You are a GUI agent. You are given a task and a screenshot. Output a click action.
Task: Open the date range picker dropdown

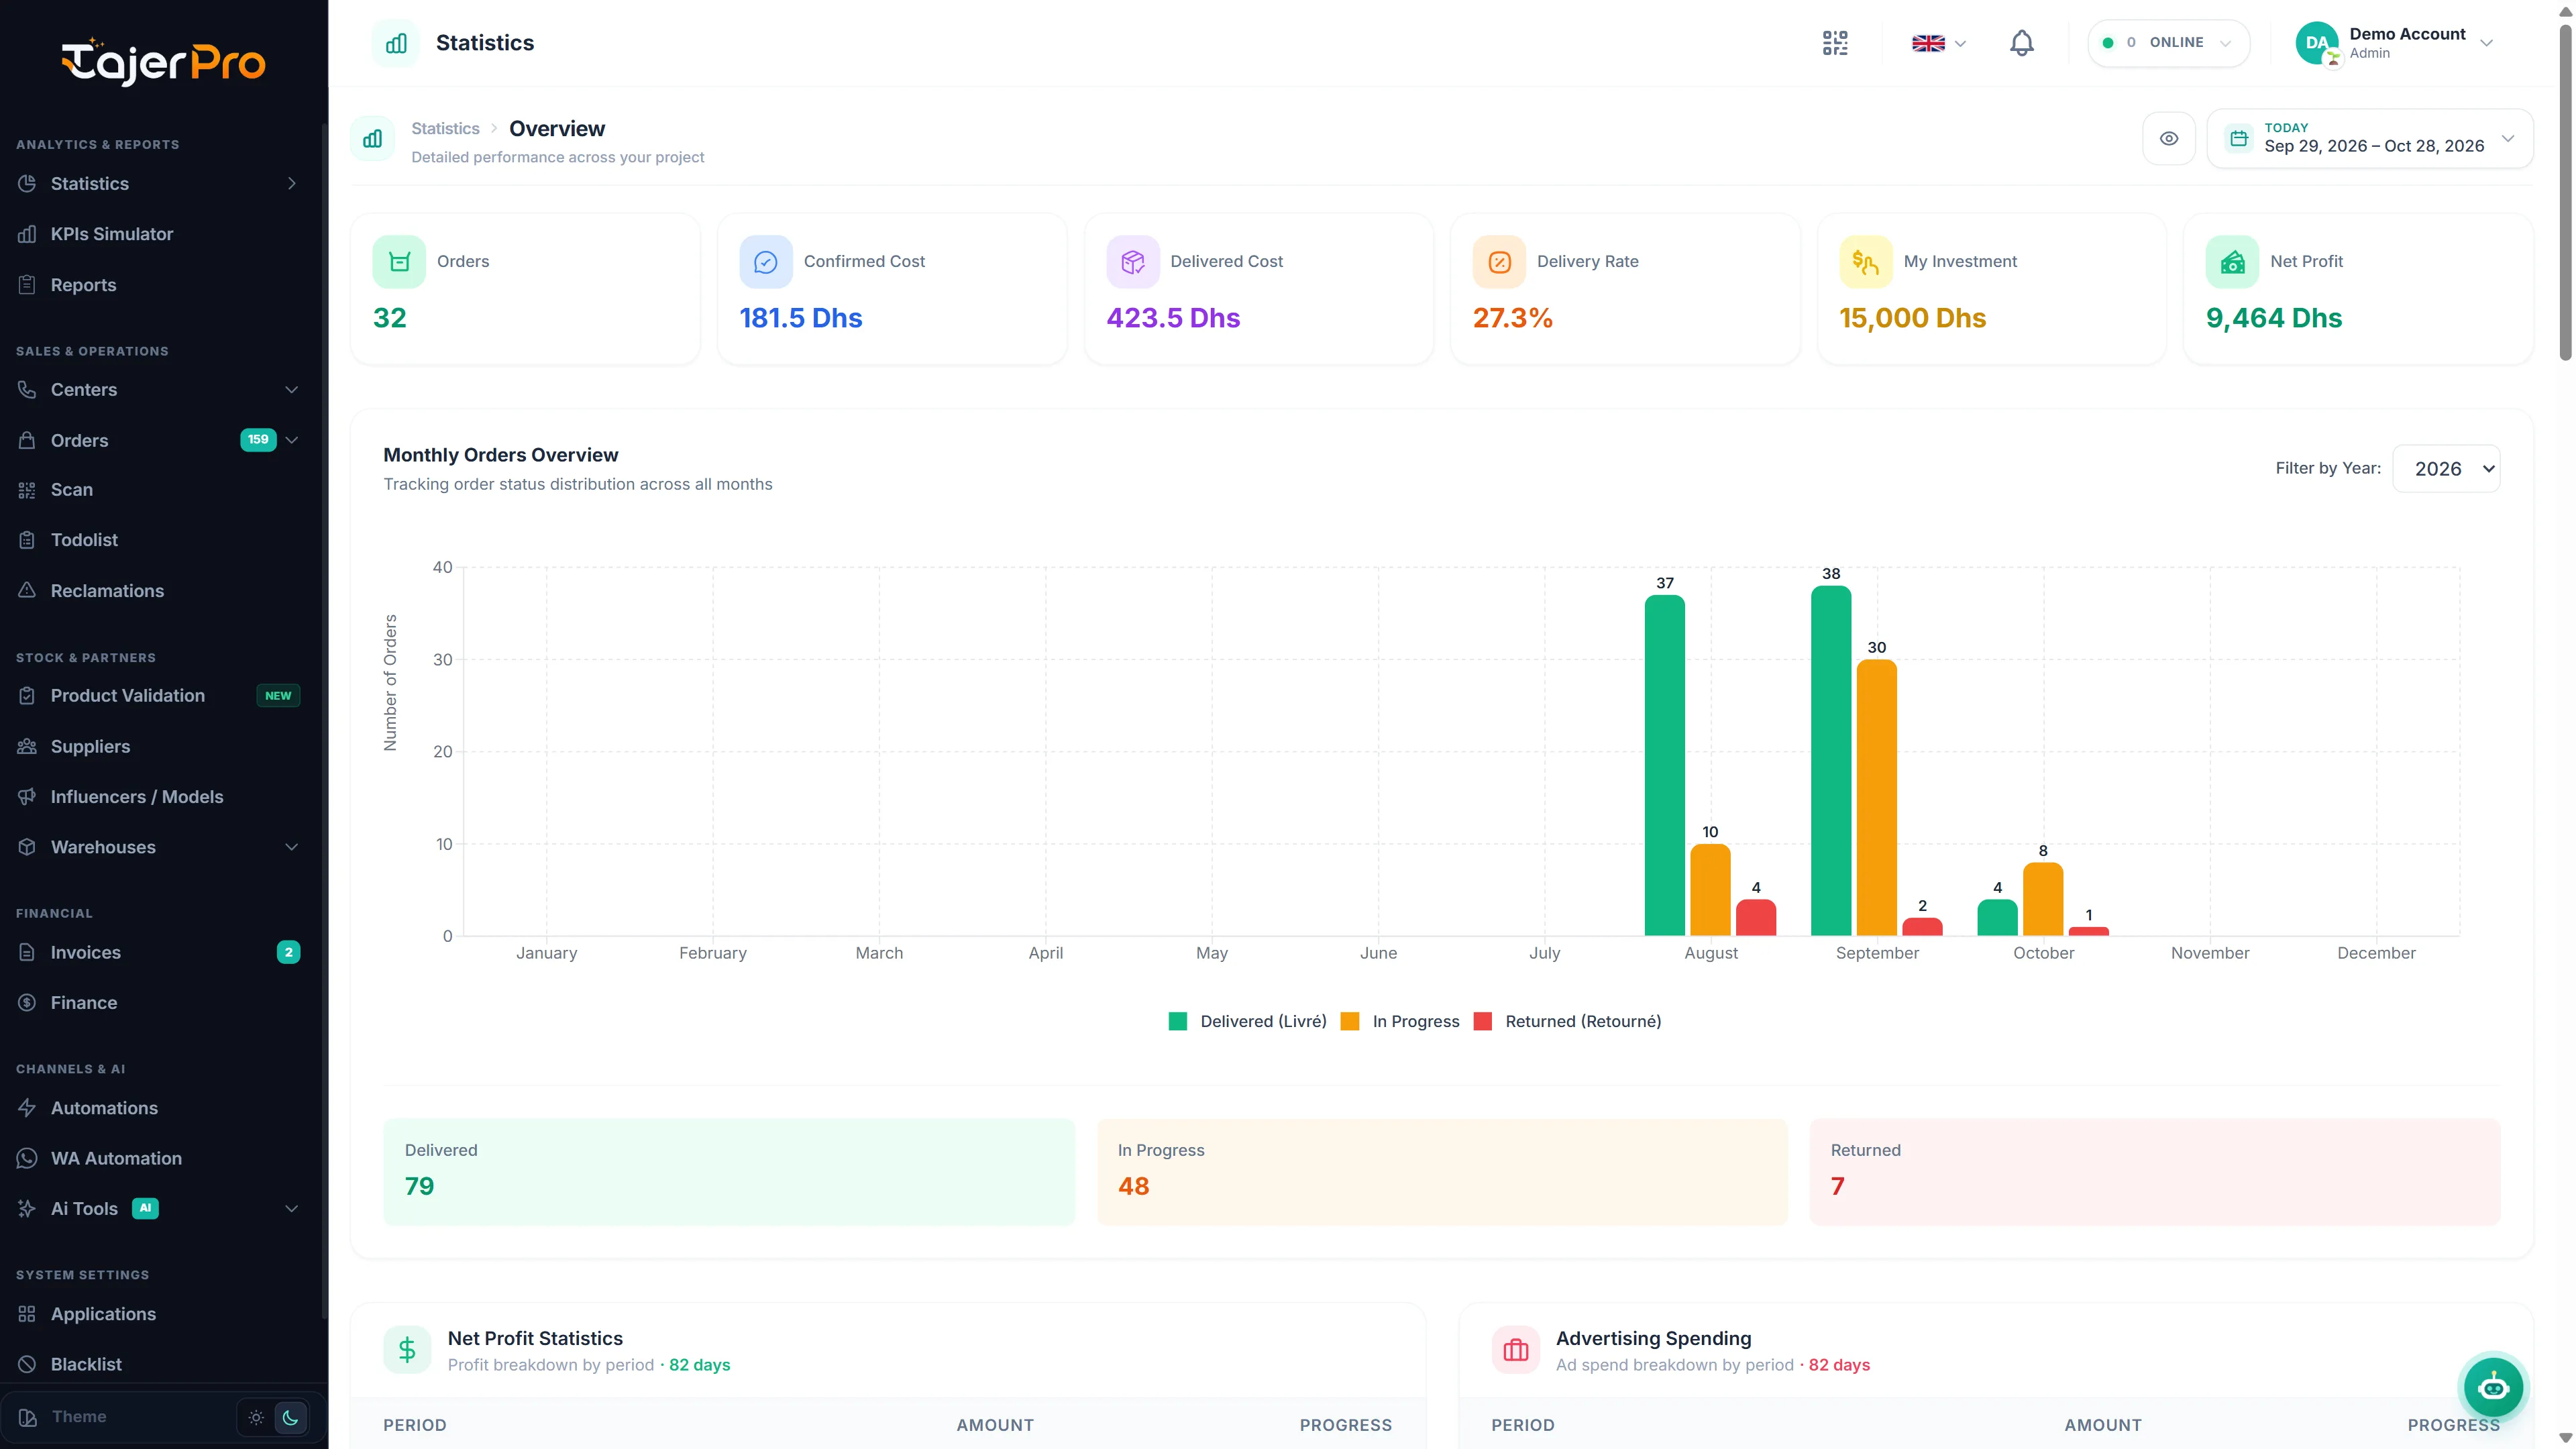[2370, 139]
